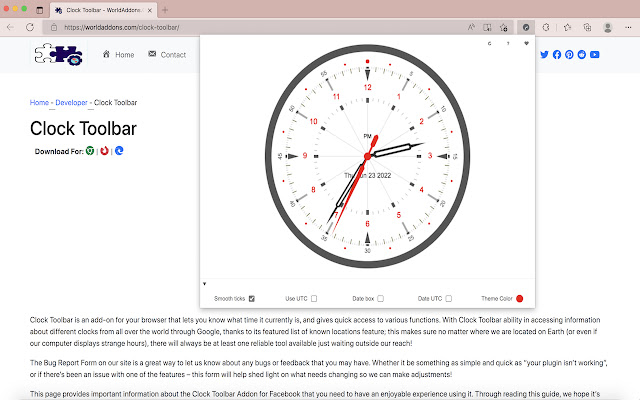Open the Reddit social icon
Viewport: 640px width, 400px height.
(582, 54)
